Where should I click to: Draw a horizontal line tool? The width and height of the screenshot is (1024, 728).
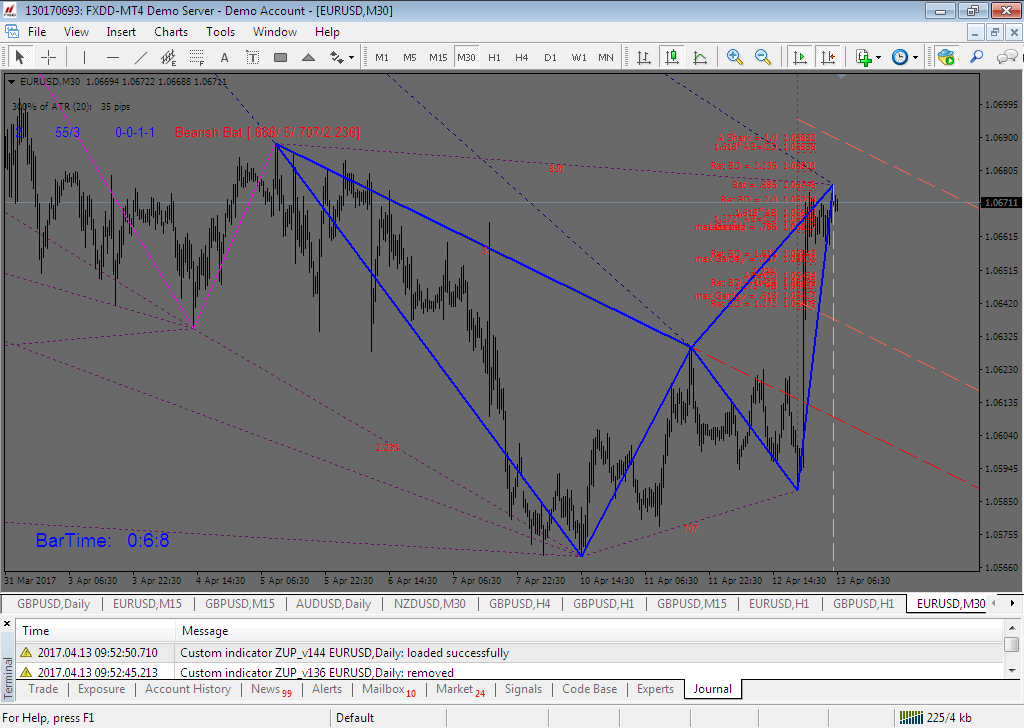113,57
